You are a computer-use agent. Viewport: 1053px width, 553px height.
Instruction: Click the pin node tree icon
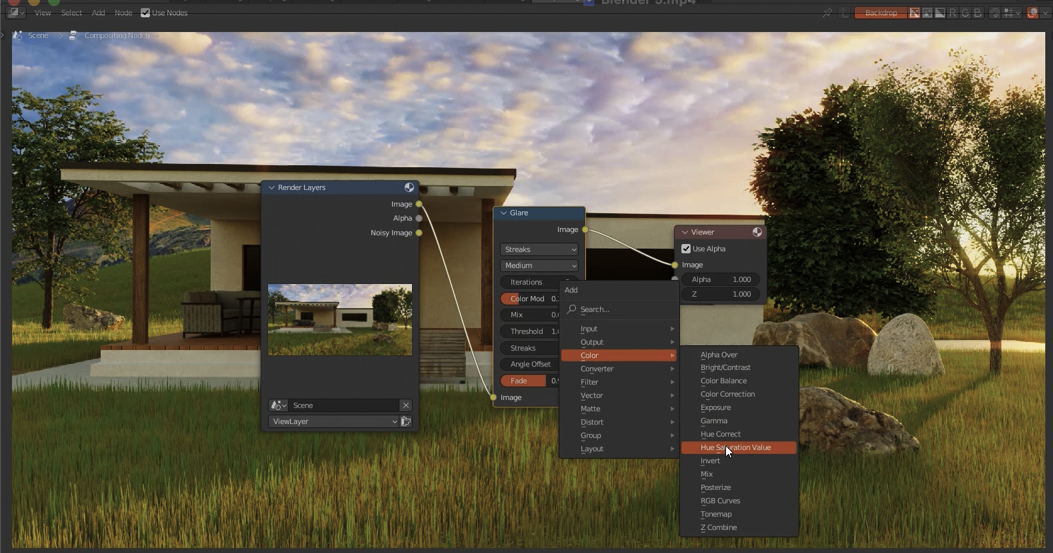click(827, 13)
